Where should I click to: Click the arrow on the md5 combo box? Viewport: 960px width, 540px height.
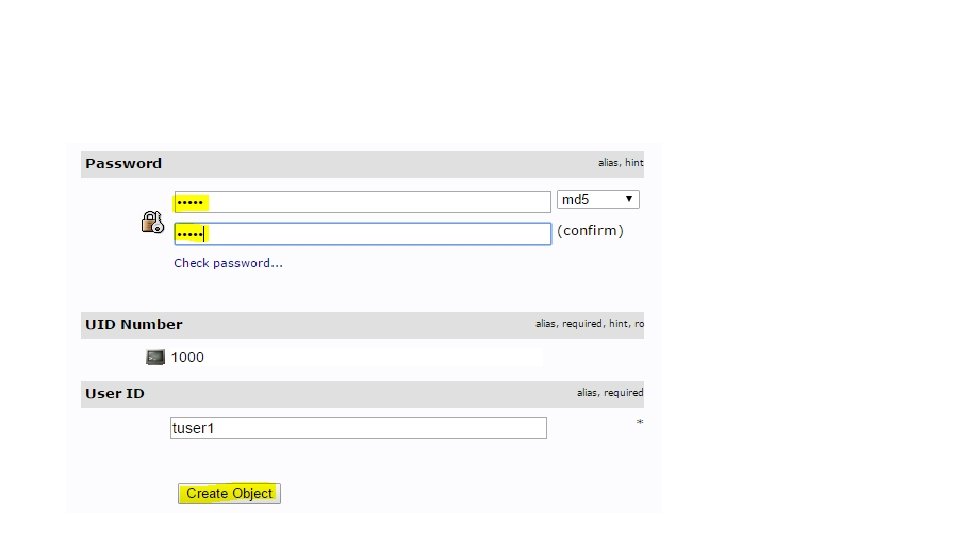click(x=629, y=199)
